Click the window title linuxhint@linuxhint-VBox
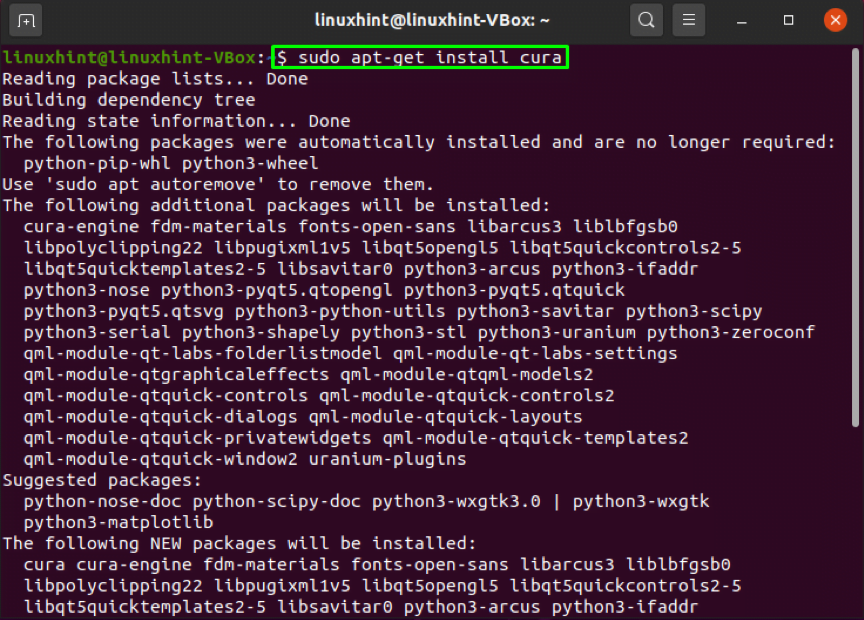The height and width of the screenshot is (620, 864). pyautogui.click(x=431, y=20)
